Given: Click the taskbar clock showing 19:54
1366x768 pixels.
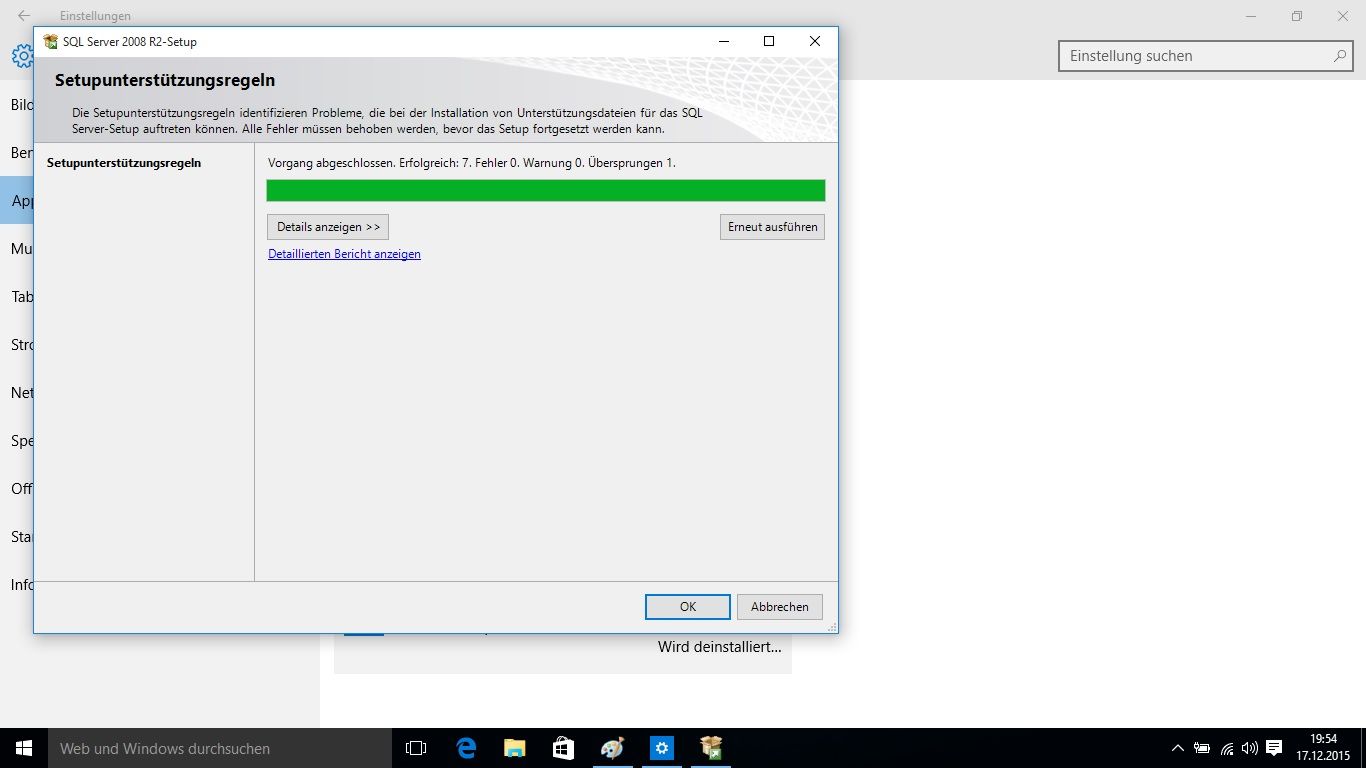Looking at the screenshot, I should tap(1323, 748).
